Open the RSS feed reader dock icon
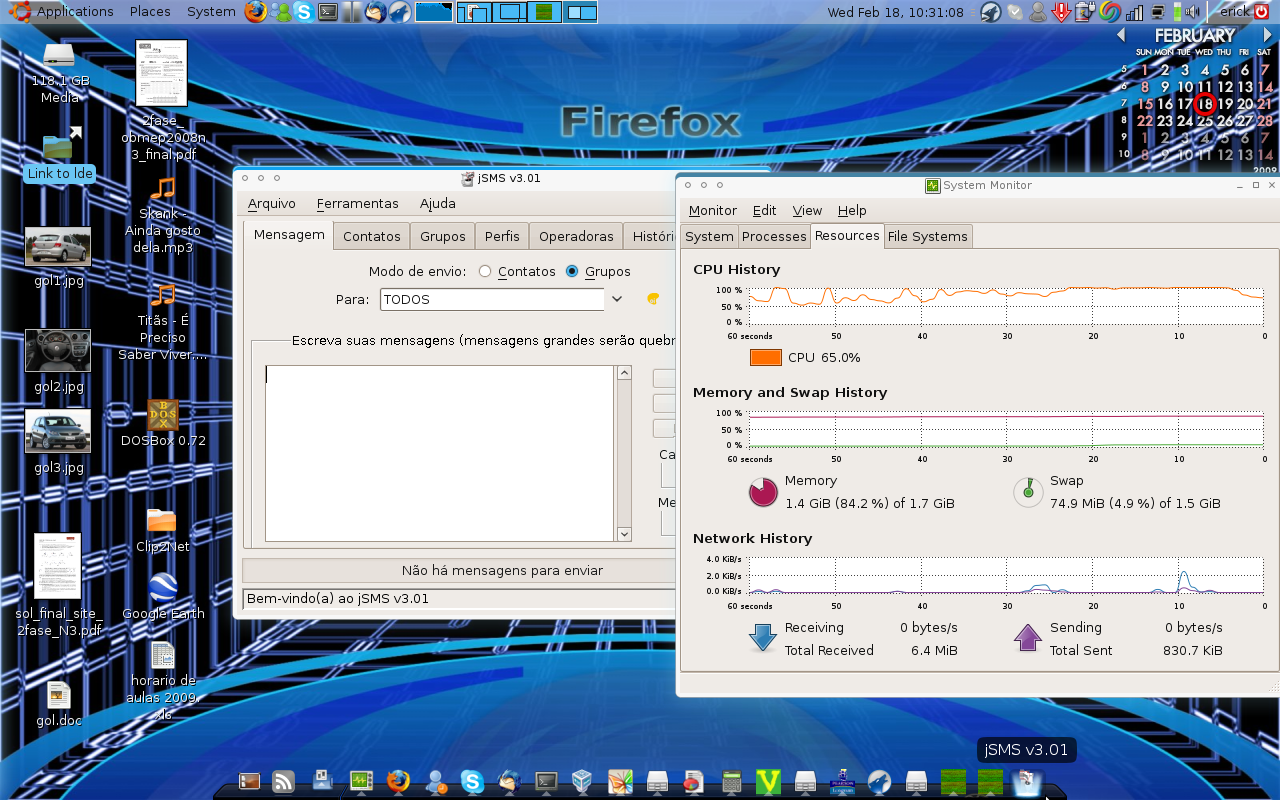This screenshot has height=800, width=1280. click(284, 781)
